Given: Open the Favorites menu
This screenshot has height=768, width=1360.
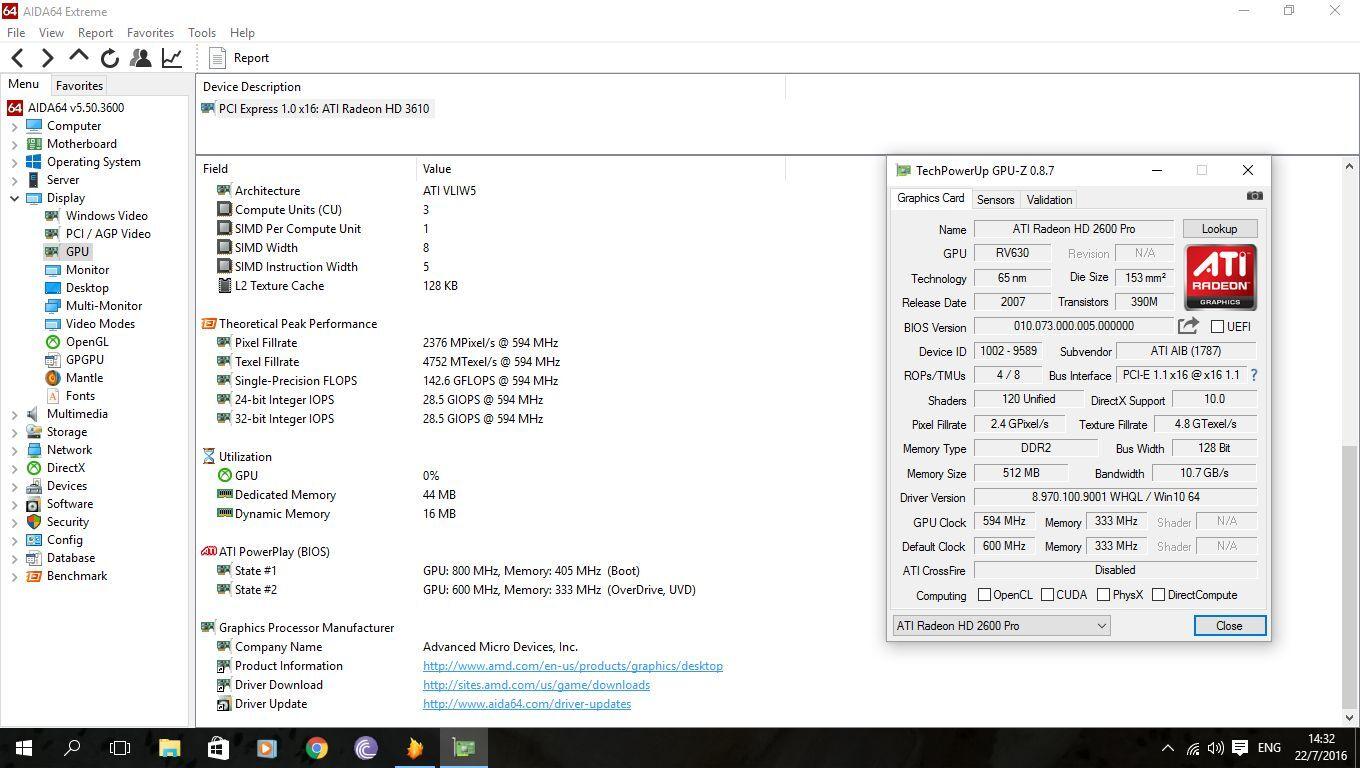Looking at the screenshot, I should coord(150,33).
